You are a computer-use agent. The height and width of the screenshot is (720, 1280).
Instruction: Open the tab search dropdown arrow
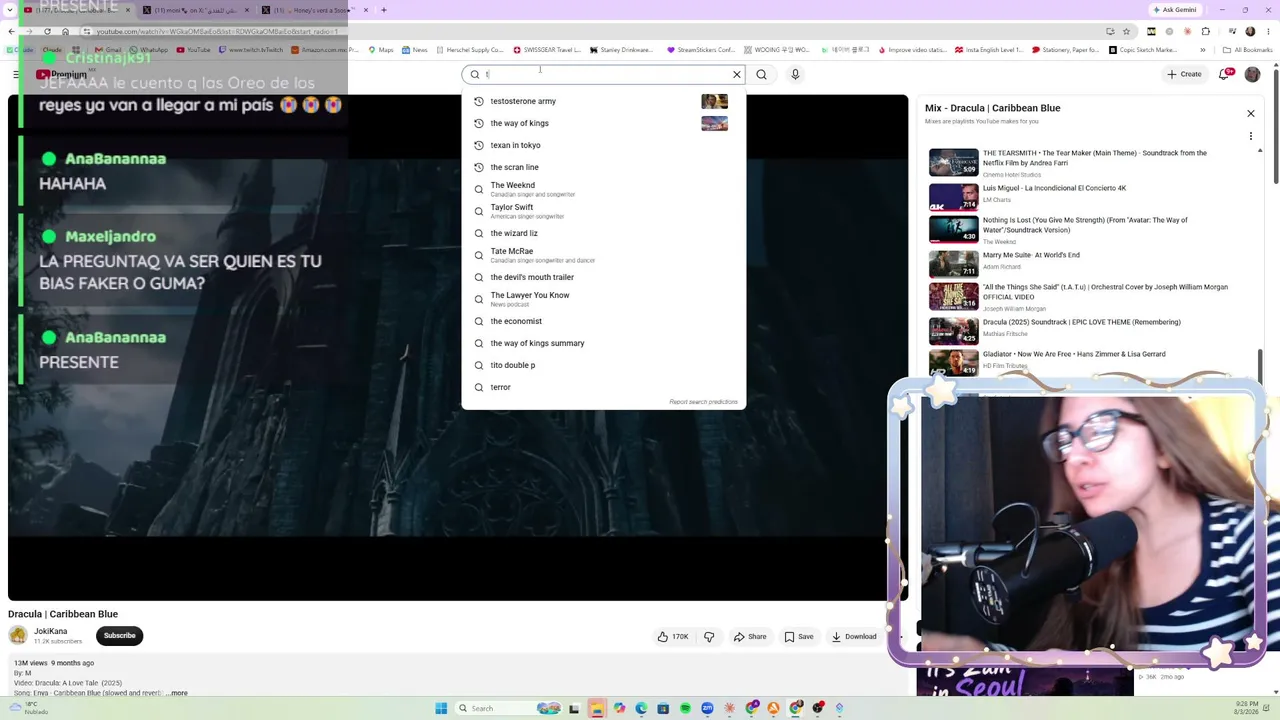click(x=12, y=10)
